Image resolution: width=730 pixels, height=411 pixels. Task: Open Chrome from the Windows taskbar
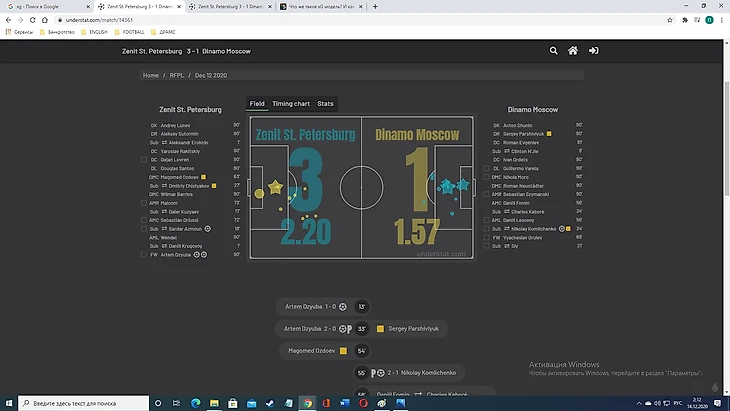click(x=308, y=403)
